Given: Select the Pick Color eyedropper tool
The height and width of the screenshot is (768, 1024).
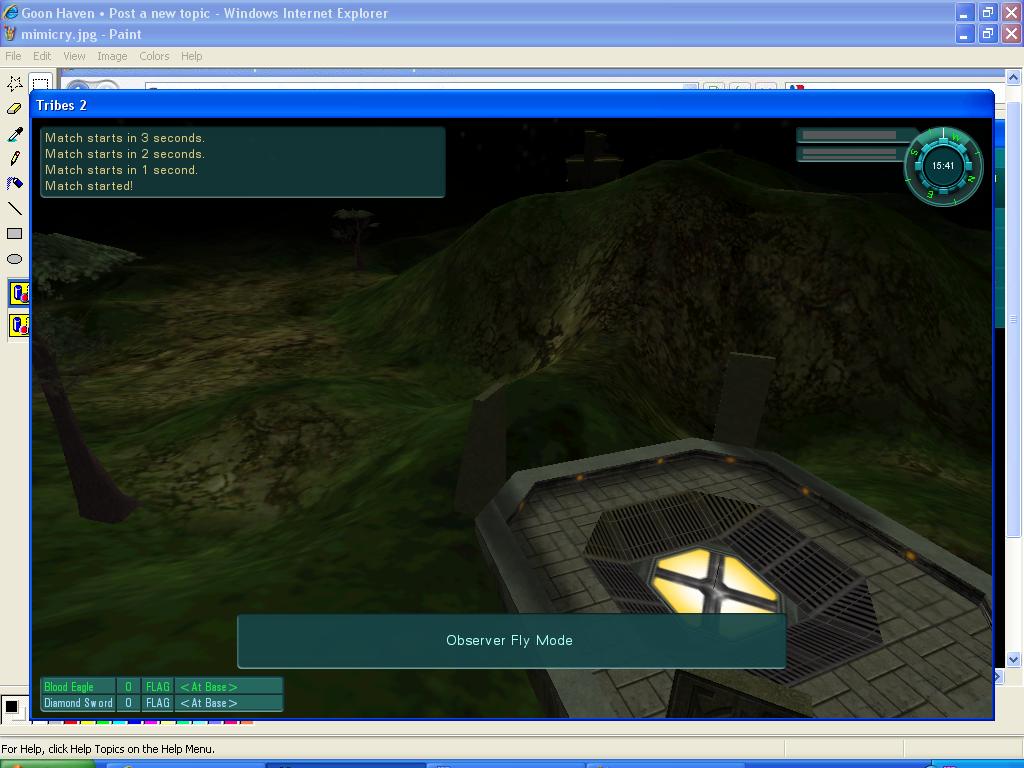Looking at the screenshot, I should [x=14, y=134].
